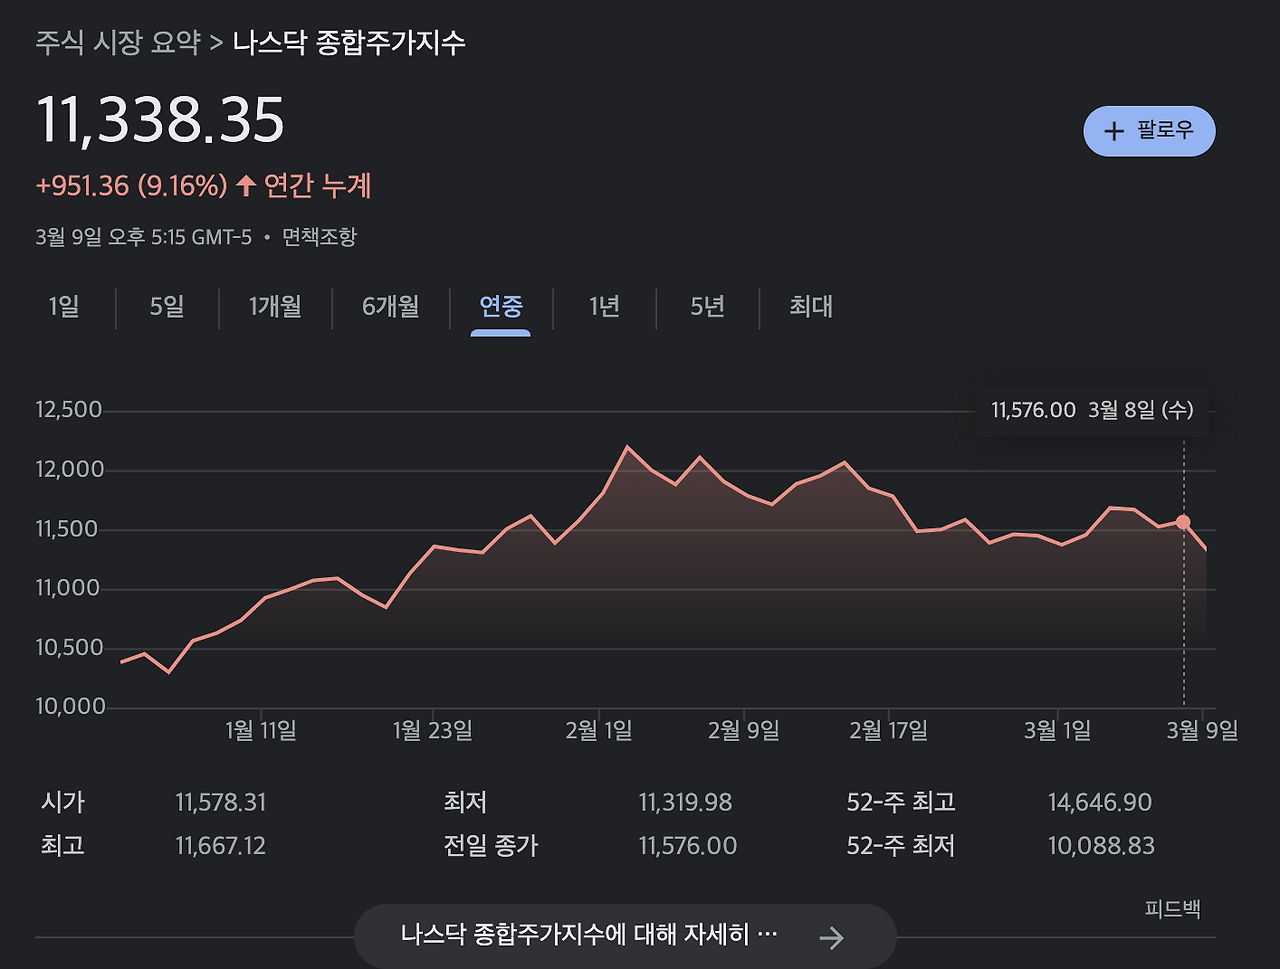Click the arrow icon beside 나스닥 종합주가지수에 대해 자세히
Screen dimensions: 1280x969
(831, 937)
